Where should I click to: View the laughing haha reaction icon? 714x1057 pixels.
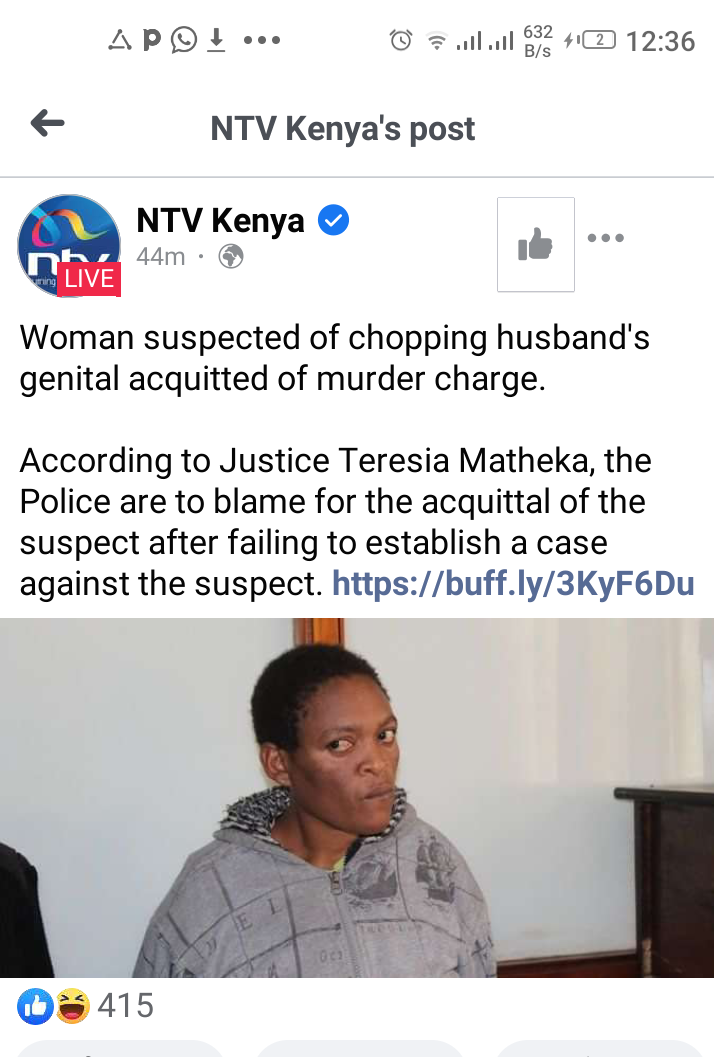click(72, 1006)
